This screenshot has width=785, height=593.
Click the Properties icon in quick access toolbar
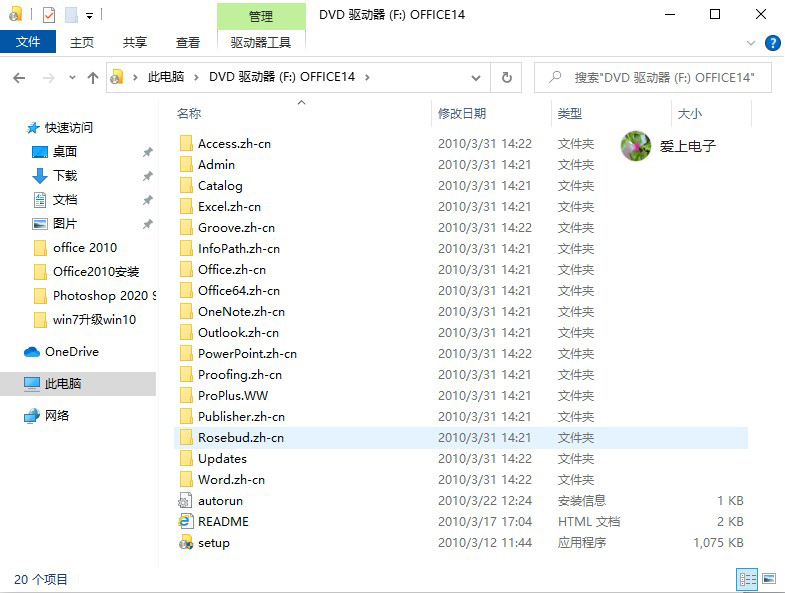49,15
